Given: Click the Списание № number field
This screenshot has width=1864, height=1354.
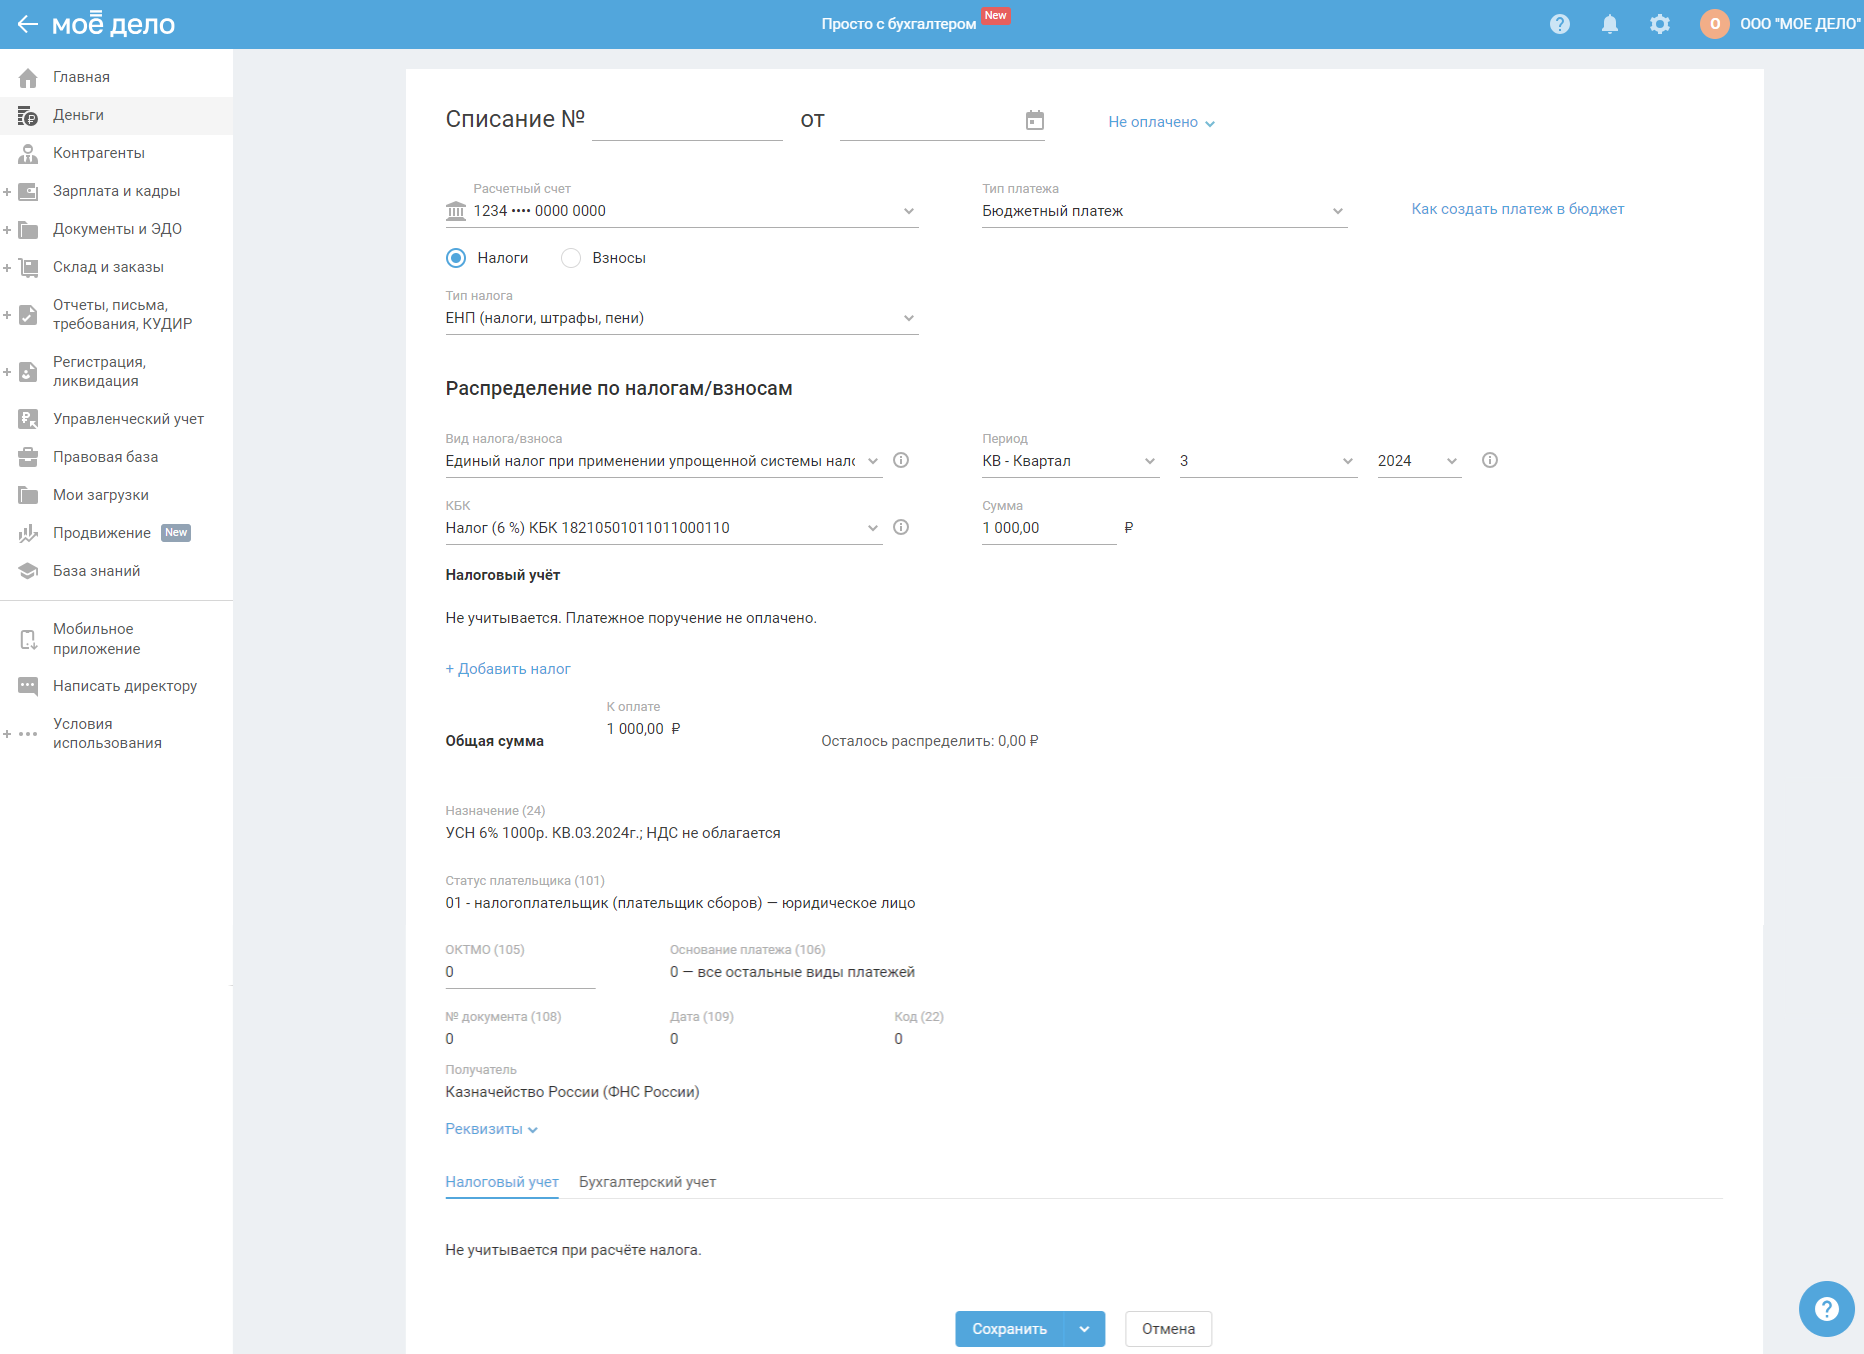Looking at the screenshot, I should tap(687, 120).
